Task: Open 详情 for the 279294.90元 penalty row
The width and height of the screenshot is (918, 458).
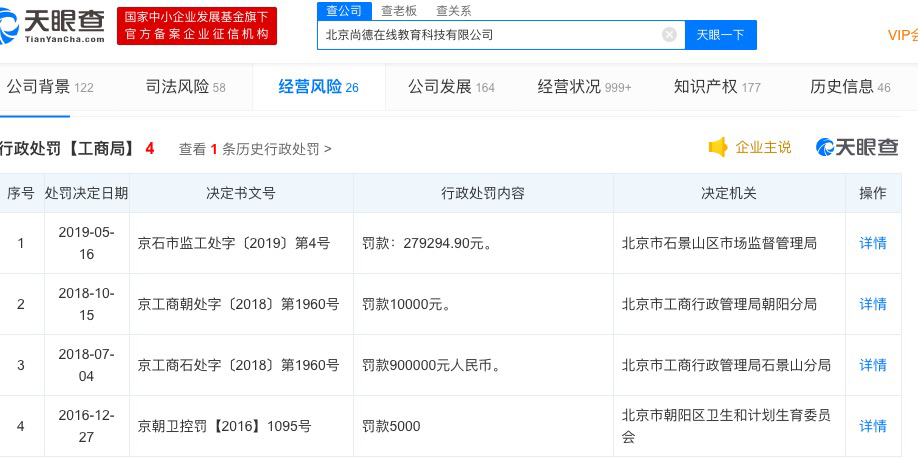Action: pos(872,243)
